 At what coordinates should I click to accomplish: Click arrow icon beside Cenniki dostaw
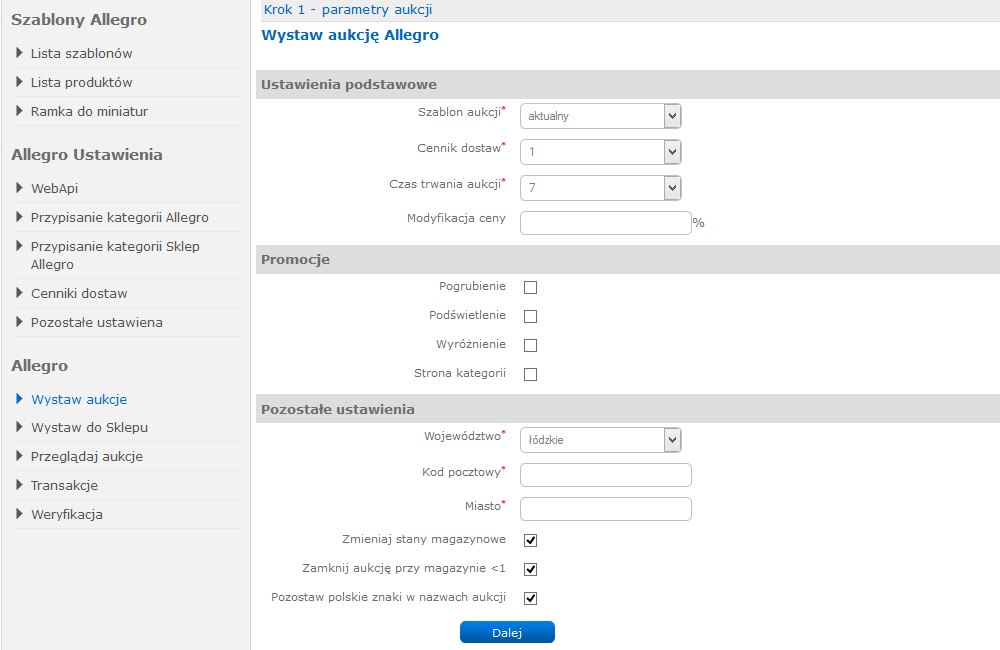click(x=19, y=293)
